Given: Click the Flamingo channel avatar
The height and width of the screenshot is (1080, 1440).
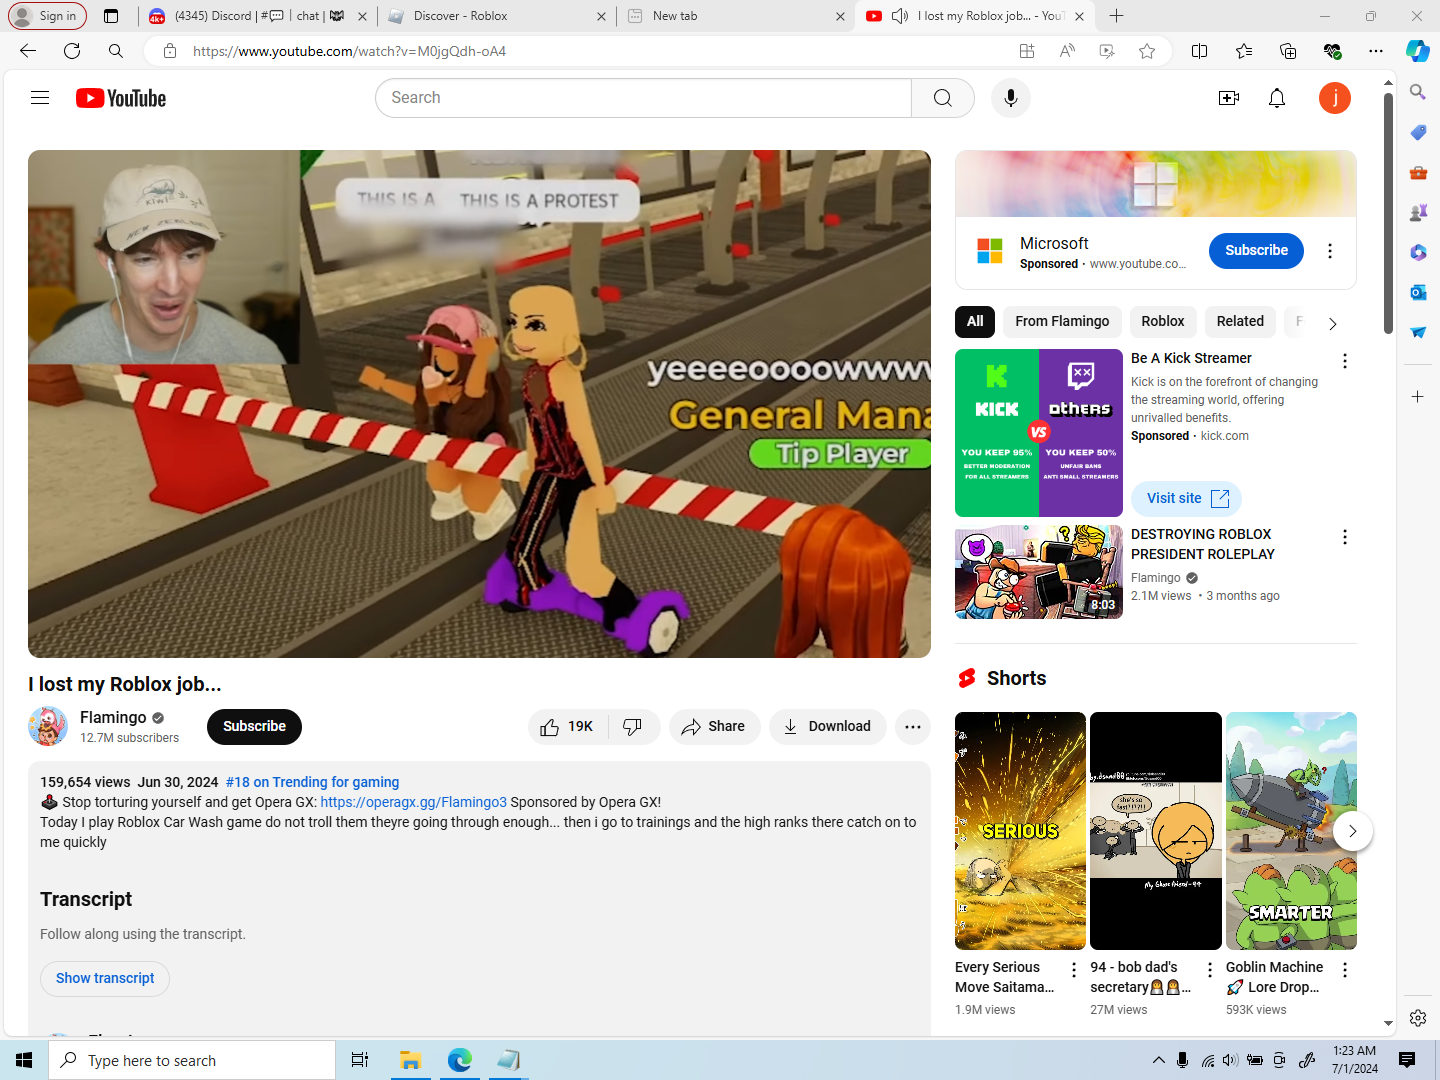Looking at the screenshot, I should (48, 726).
